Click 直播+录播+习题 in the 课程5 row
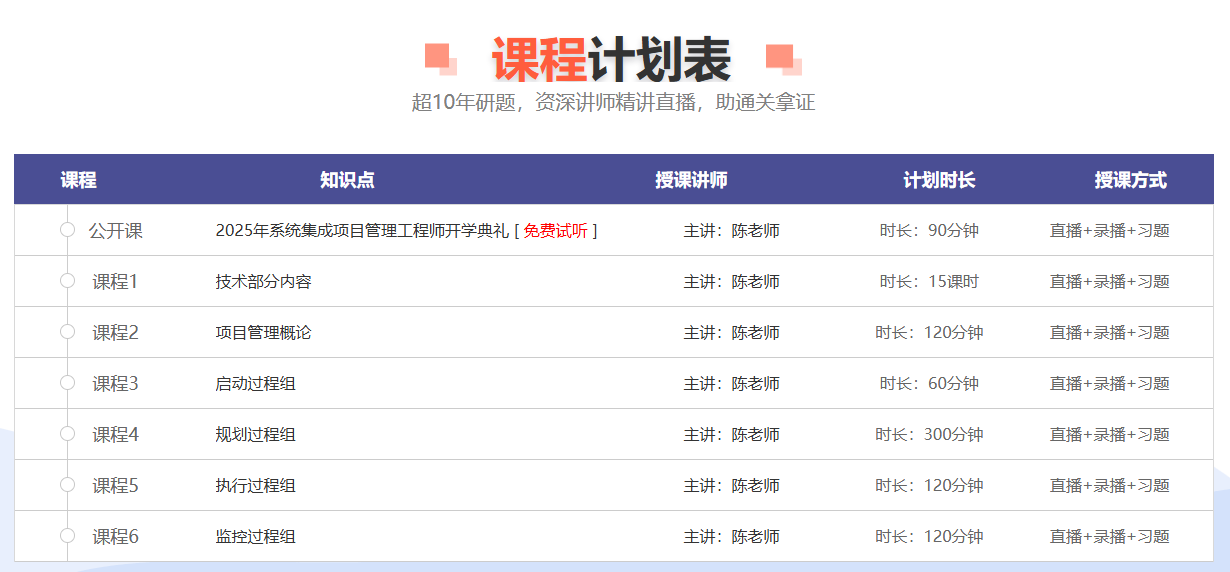Screen dimensions: 1230x572 1109,486
